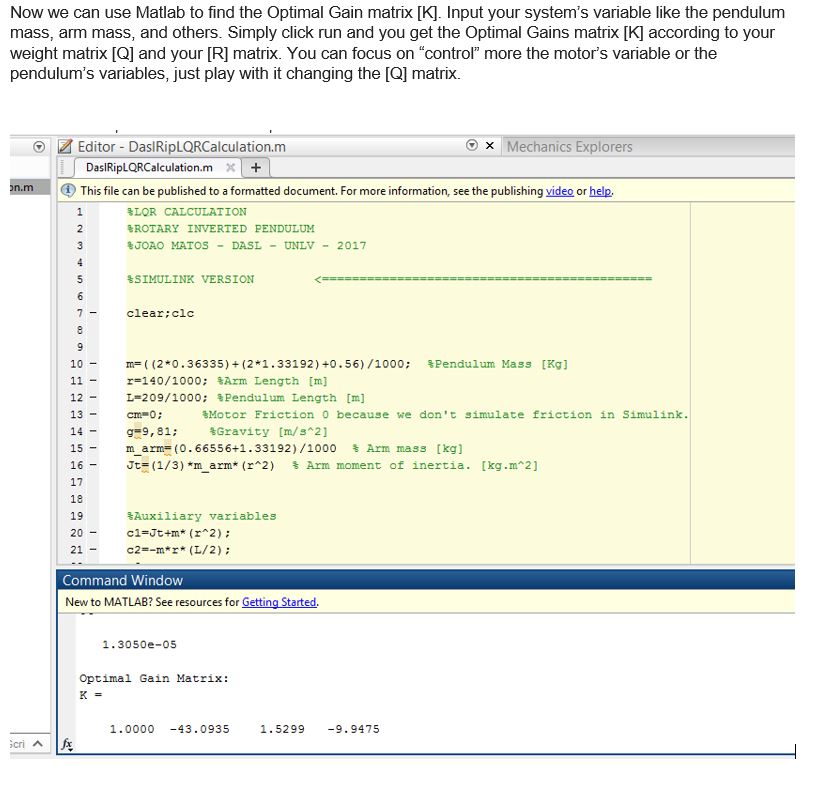Click the '%ROTARY INVERTED PENDULUM' comment
This screenshot has height=794, width=818.
[x=221, y=228]
